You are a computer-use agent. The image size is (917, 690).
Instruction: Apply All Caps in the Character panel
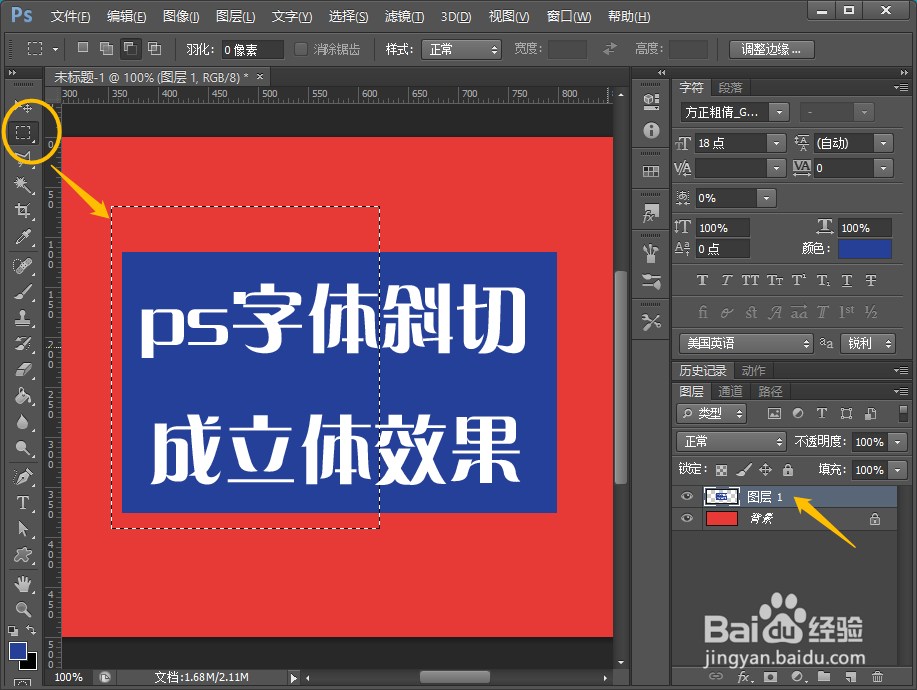coord(751,281)
